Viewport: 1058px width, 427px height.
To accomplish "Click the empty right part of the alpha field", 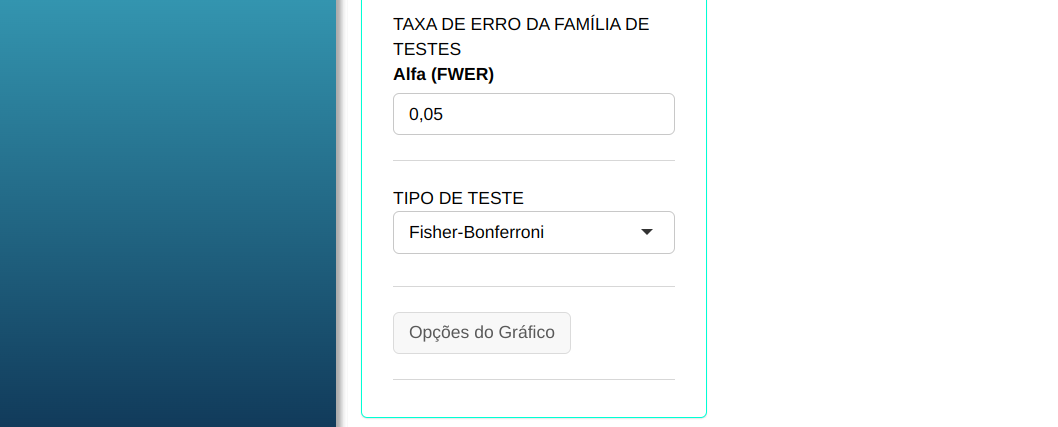I will click(600, 114).
